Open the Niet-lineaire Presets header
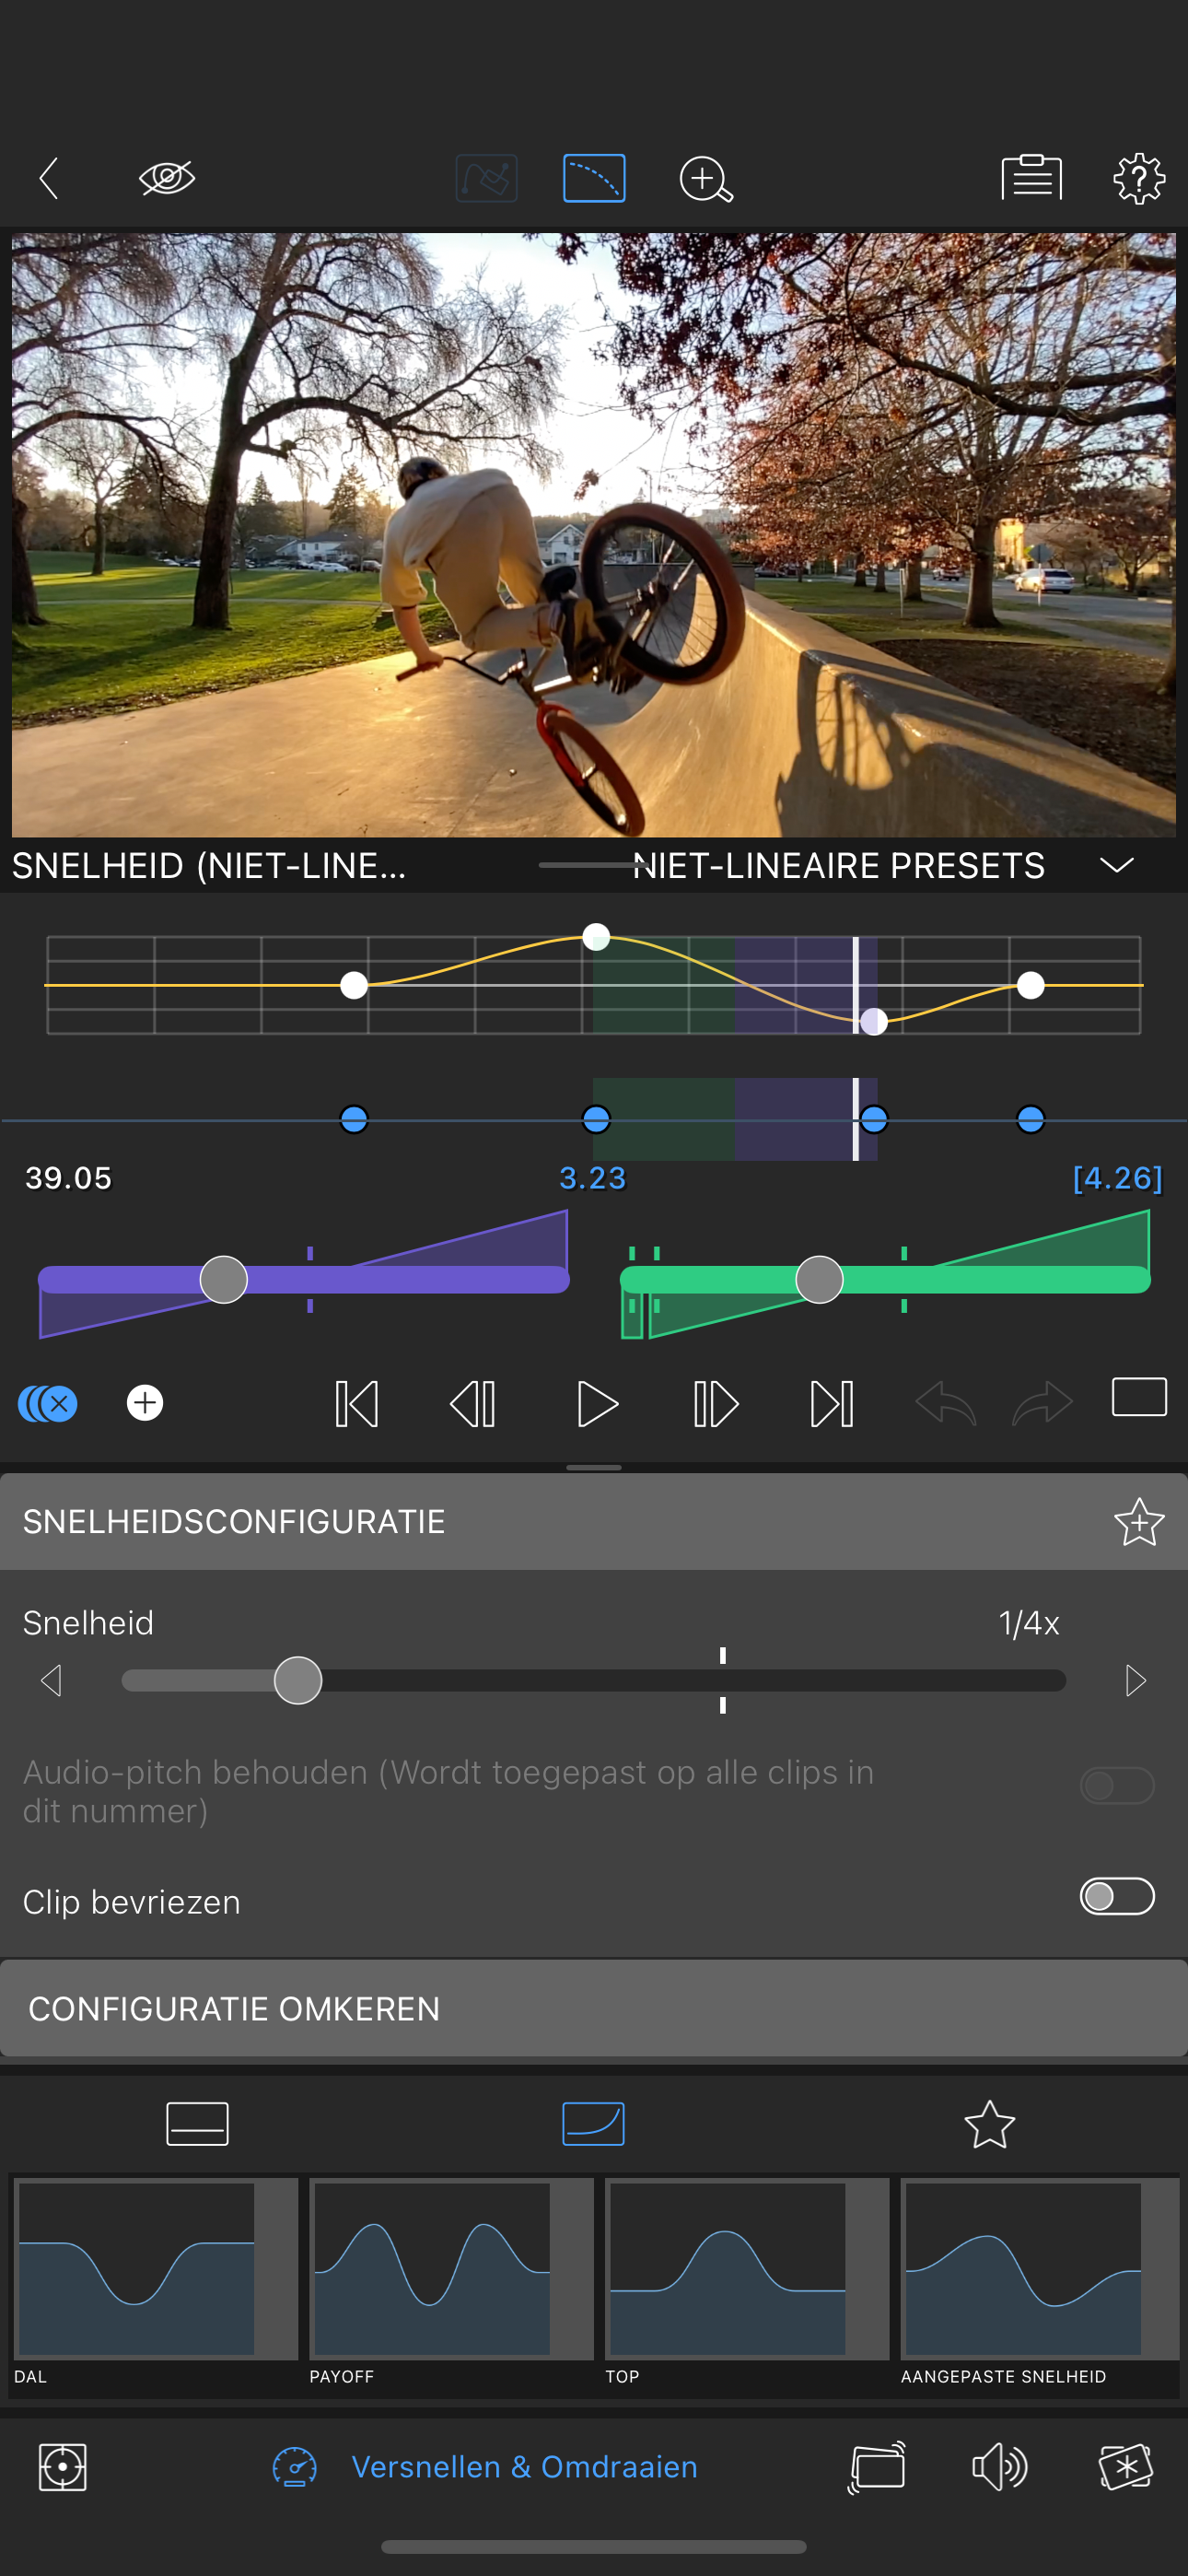Image resolution: width=1188 pixels, height=2576 pixels. pos(838,865)
